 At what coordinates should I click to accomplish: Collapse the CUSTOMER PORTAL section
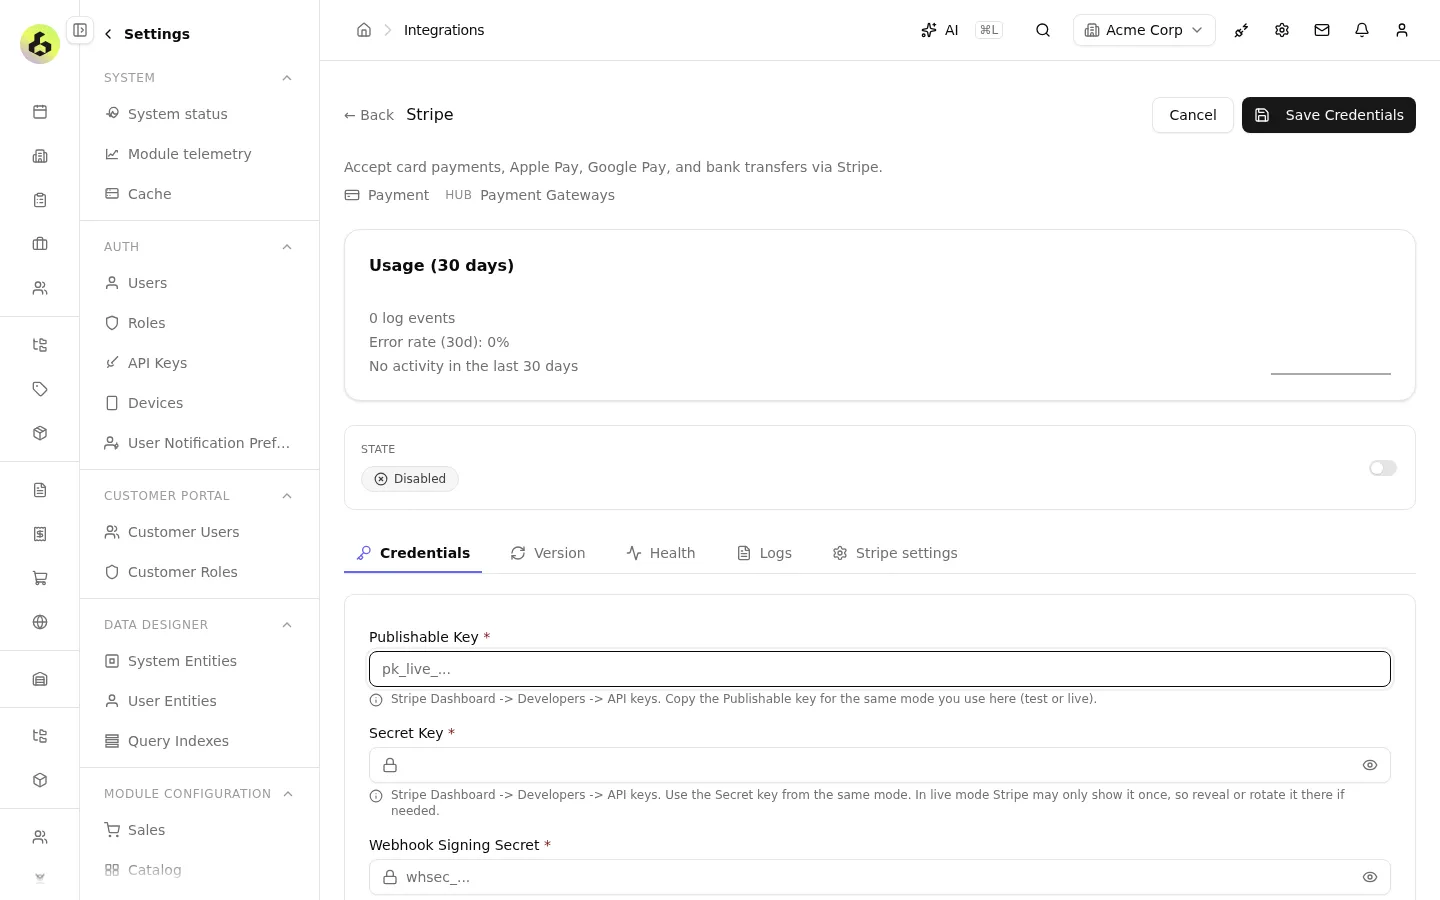(x=287, y=496)
